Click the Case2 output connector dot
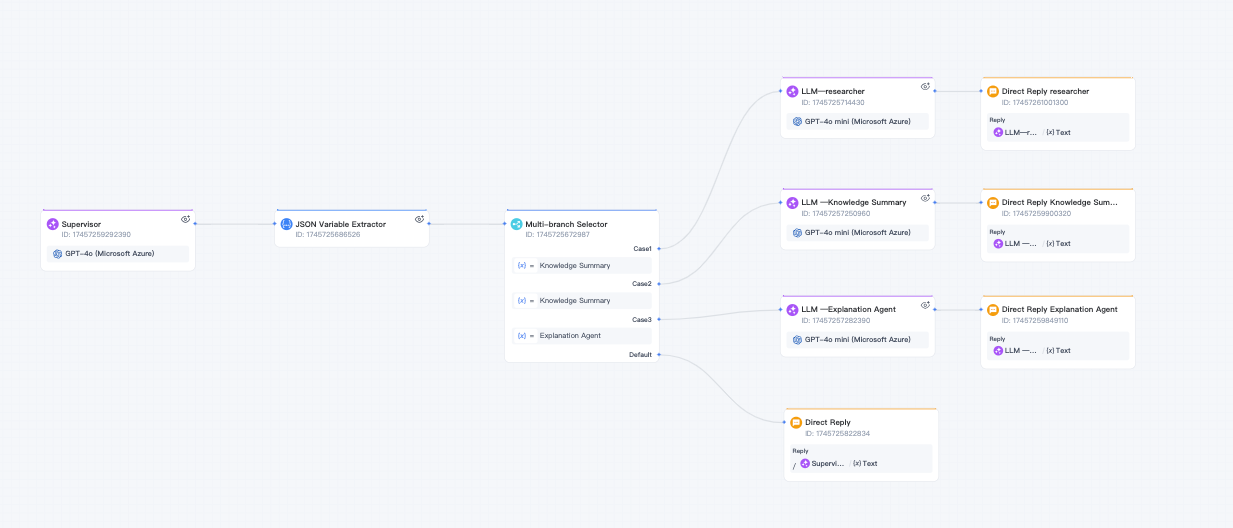The image size is (1233, 528). (x=659, y=283)
